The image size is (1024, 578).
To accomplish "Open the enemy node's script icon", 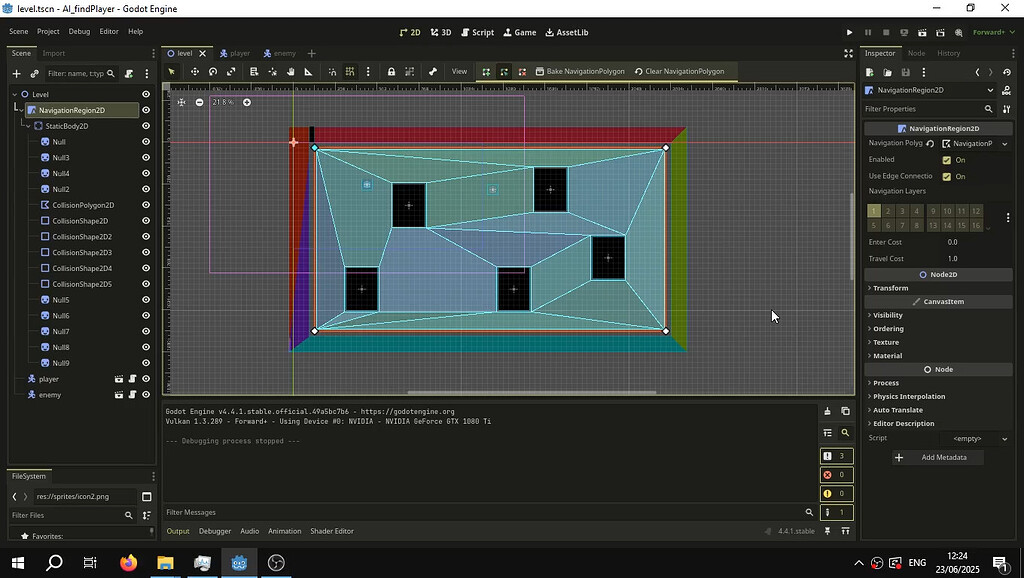I will click(x=133, y=394).
